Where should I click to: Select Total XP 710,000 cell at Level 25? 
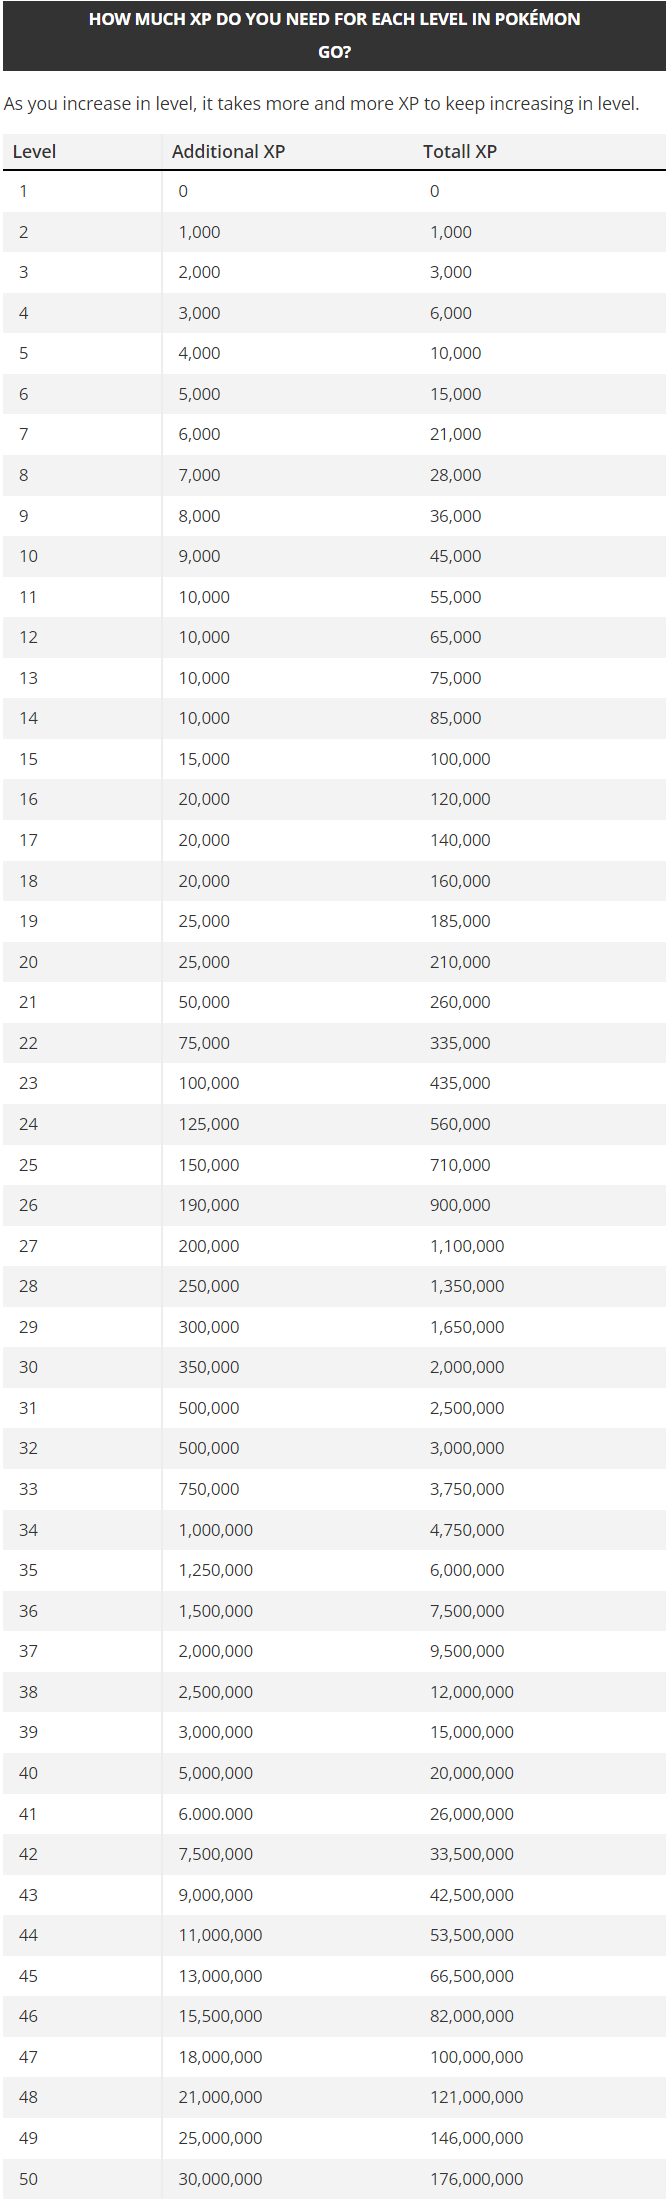click(460, 1165)
